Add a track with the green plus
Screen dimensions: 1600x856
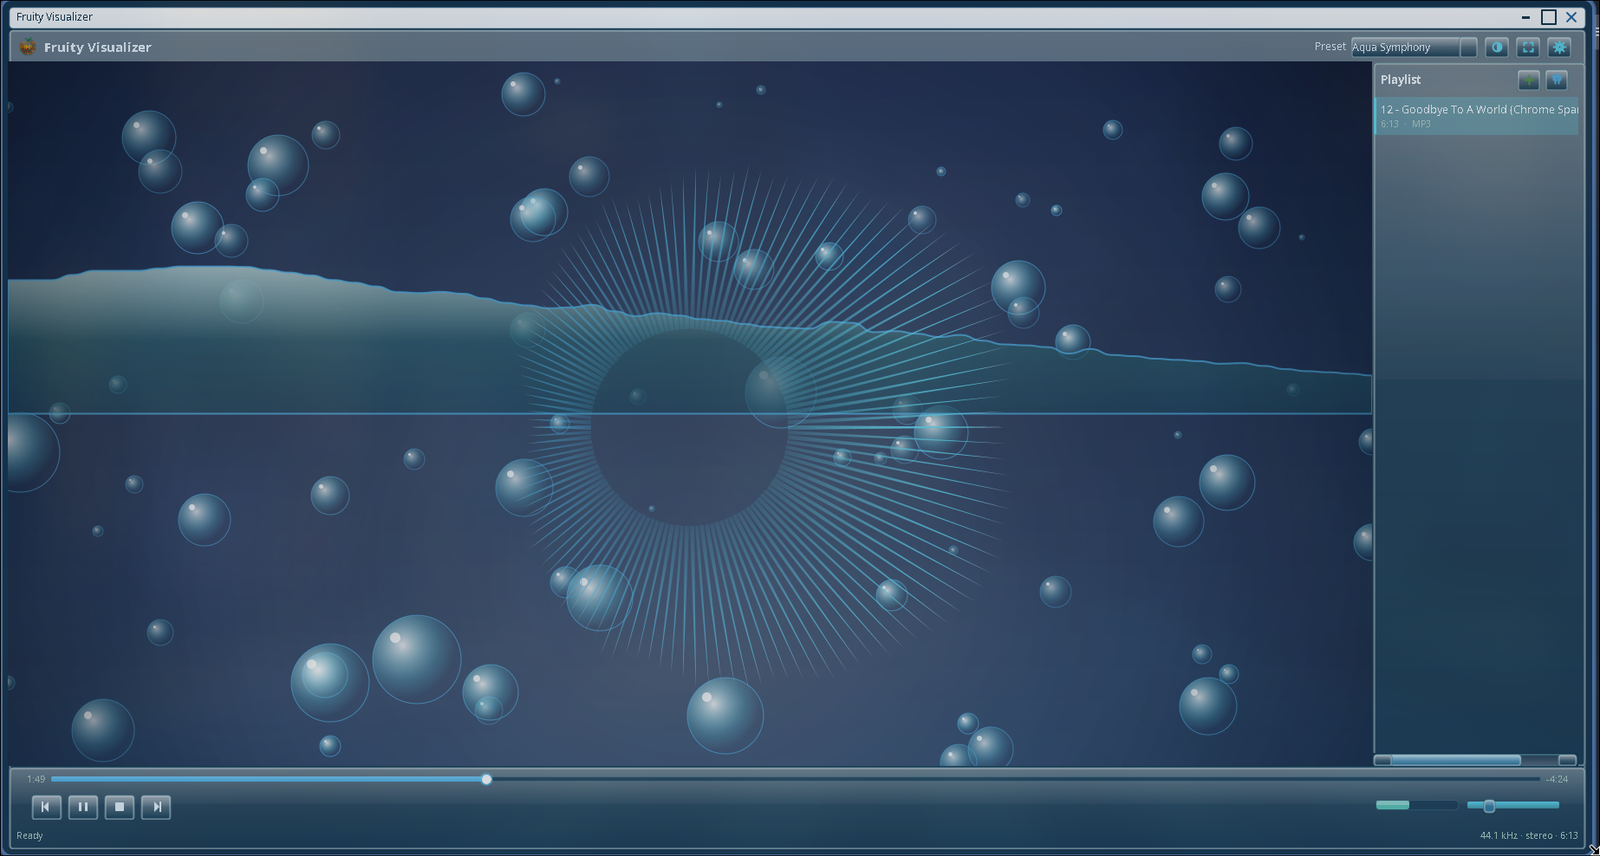pyautogui.click(x=1528, y=80)
